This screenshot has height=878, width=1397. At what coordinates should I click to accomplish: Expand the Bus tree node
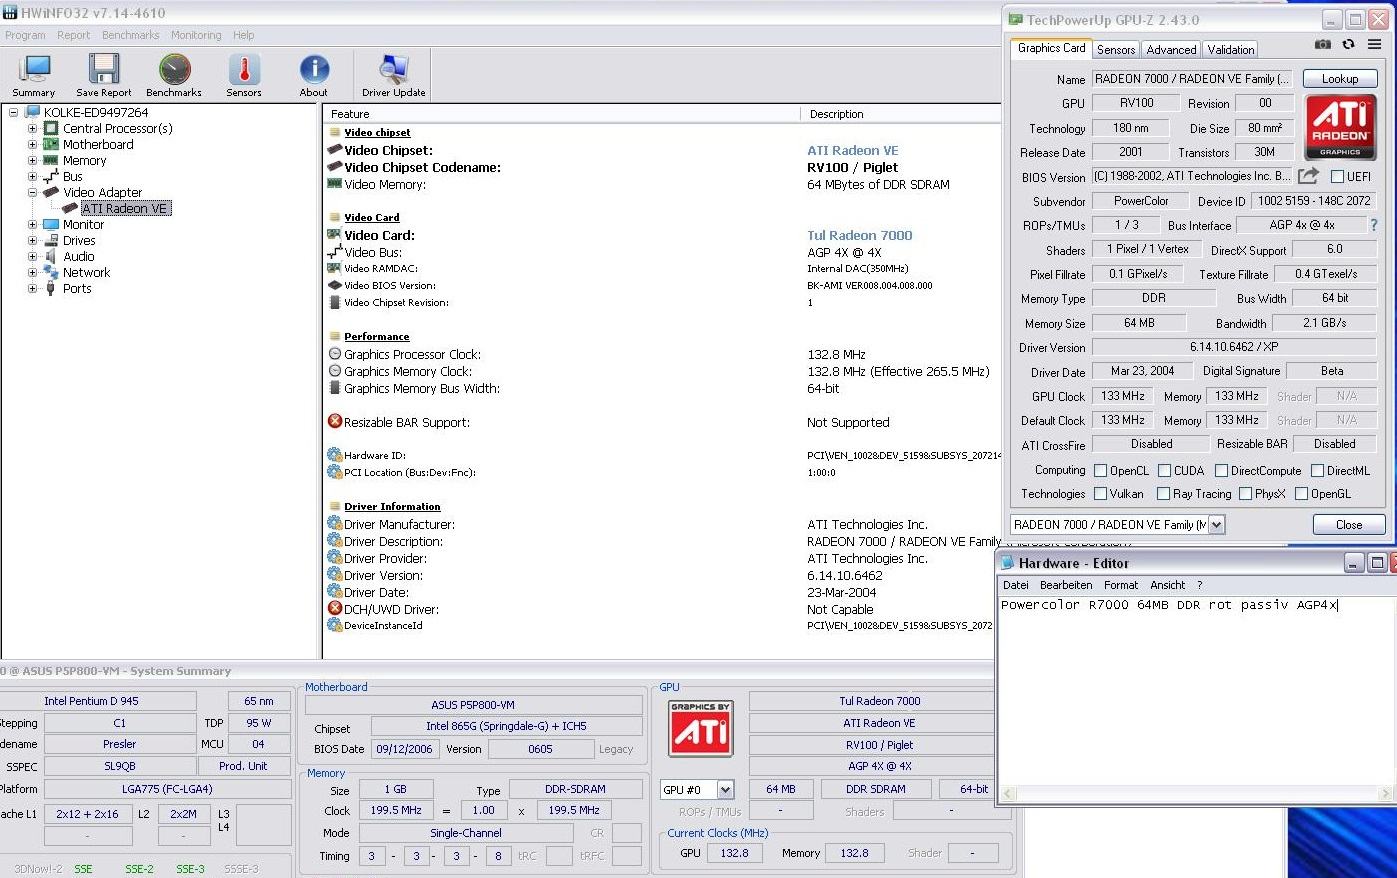tap(32, 177)
